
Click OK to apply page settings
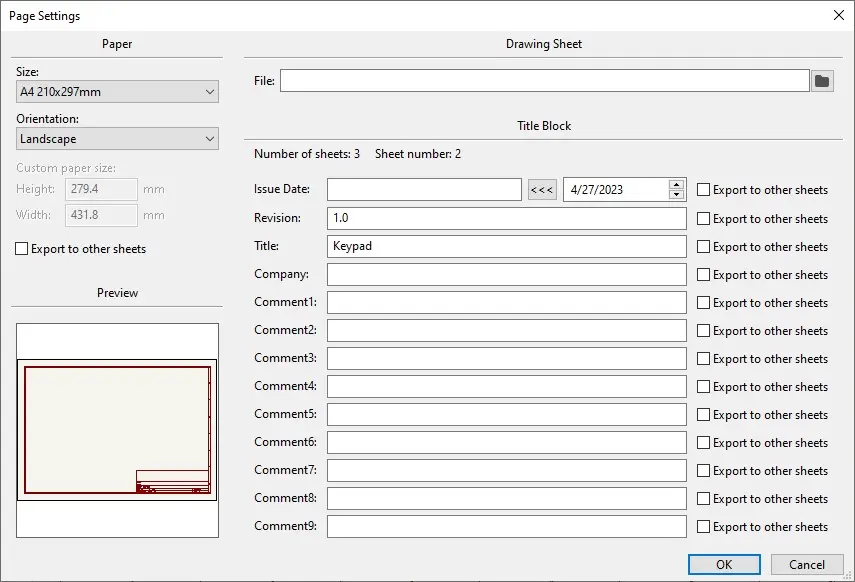pyautogui.click(x=724, y=565)
